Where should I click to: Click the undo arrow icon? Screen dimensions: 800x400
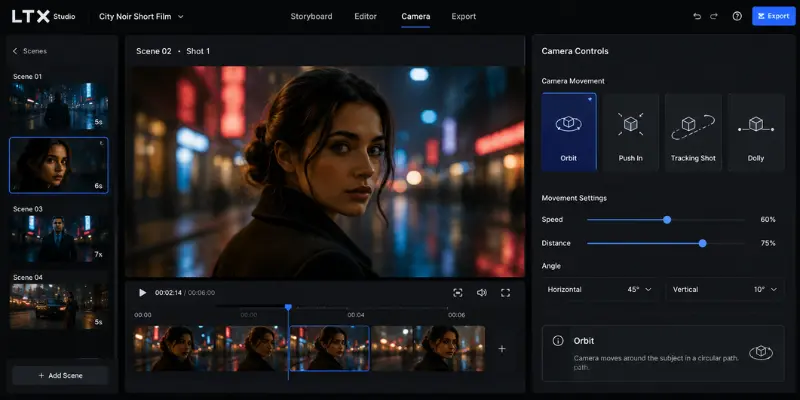[x=697, y=16]
